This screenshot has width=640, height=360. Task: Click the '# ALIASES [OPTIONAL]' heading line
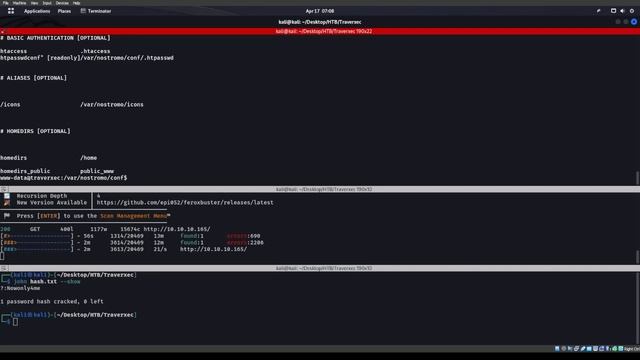click(33, 78)
